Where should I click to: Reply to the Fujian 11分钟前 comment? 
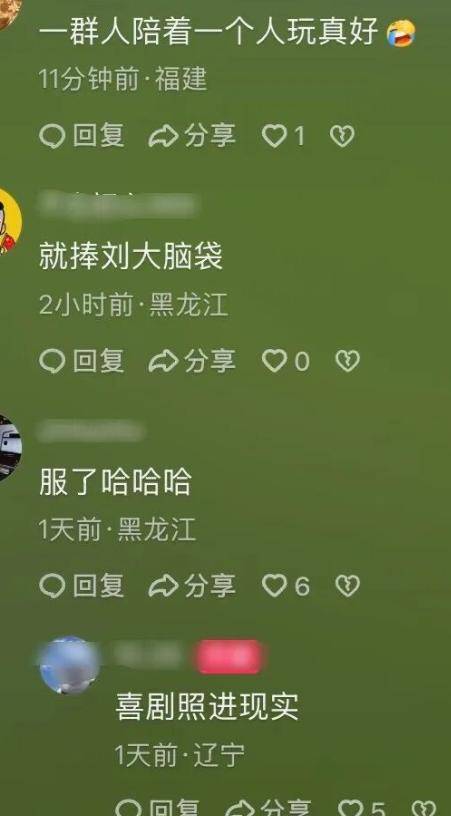[x=82, y=136]
